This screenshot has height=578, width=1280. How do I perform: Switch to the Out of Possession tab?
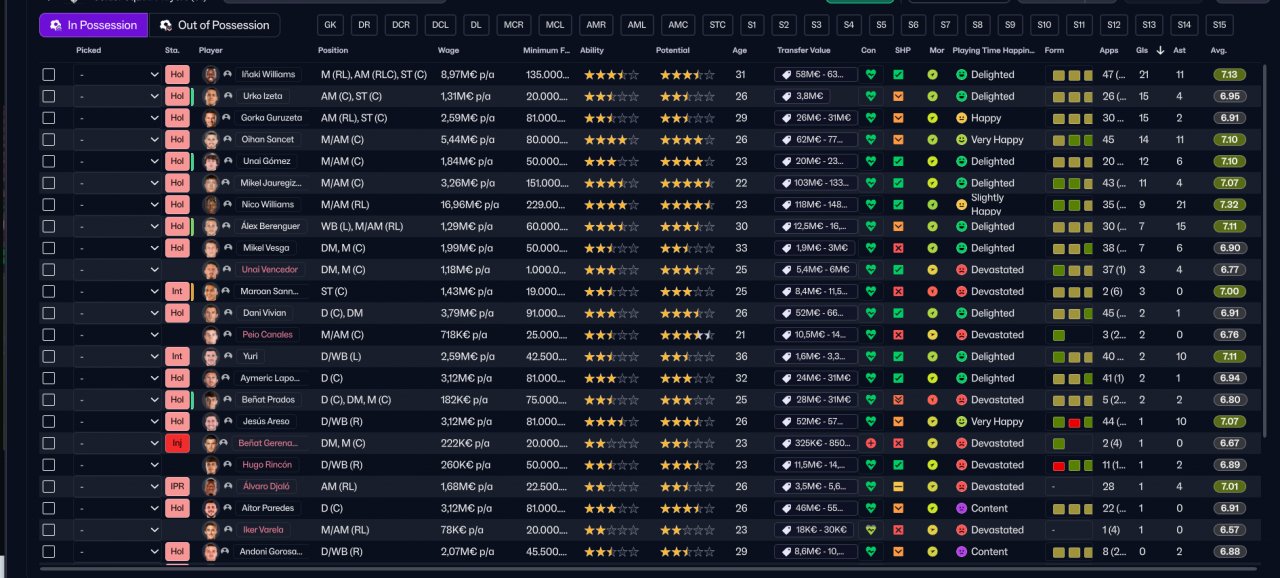[x=215, y=25]
